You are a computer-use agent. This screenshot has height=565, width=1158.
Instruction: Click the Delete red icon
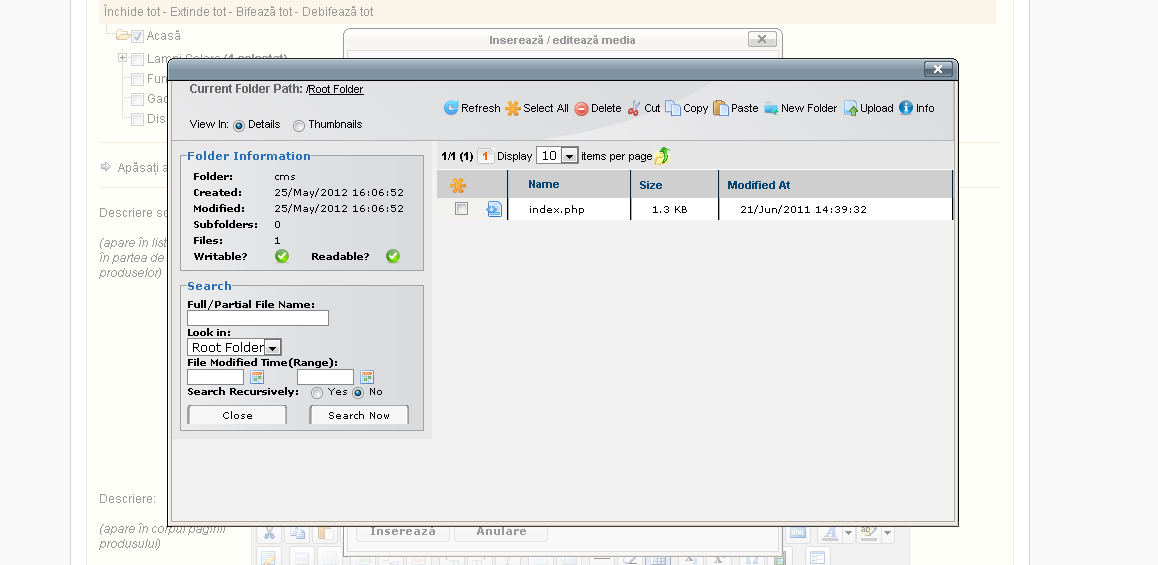pyautogui.click(x=581, y=109)
